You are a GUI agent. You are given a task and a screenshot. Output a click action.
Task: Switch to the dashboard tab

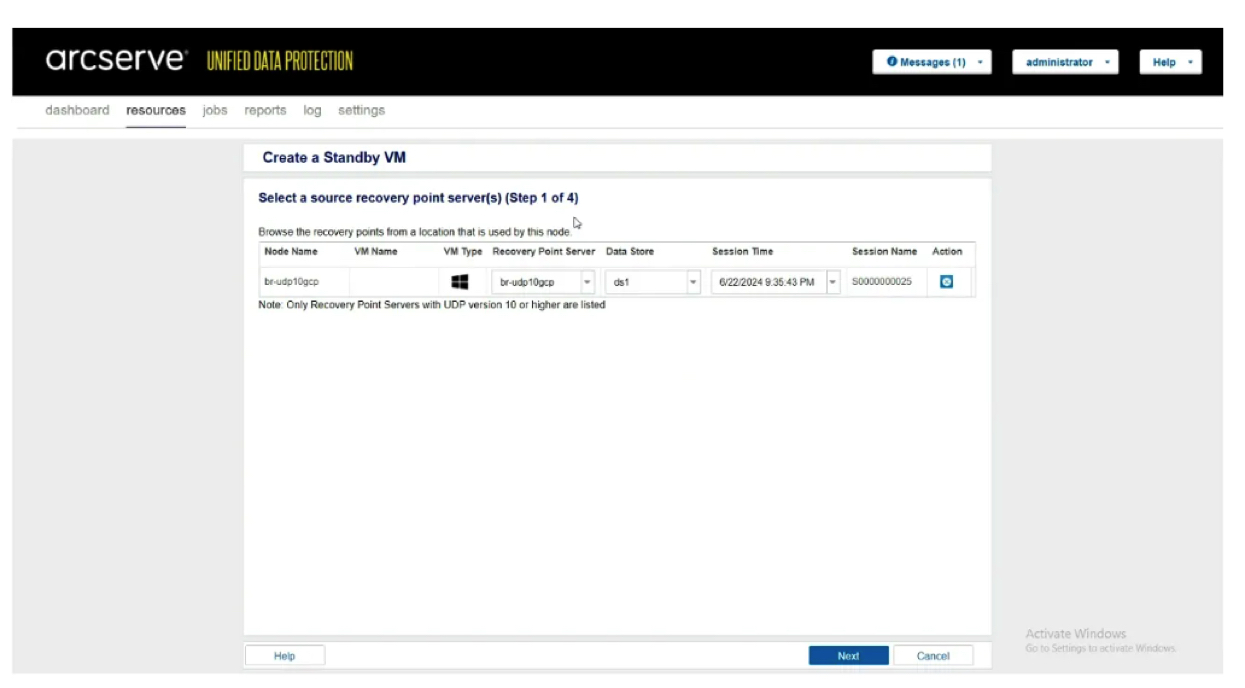[x=77, y=110]
